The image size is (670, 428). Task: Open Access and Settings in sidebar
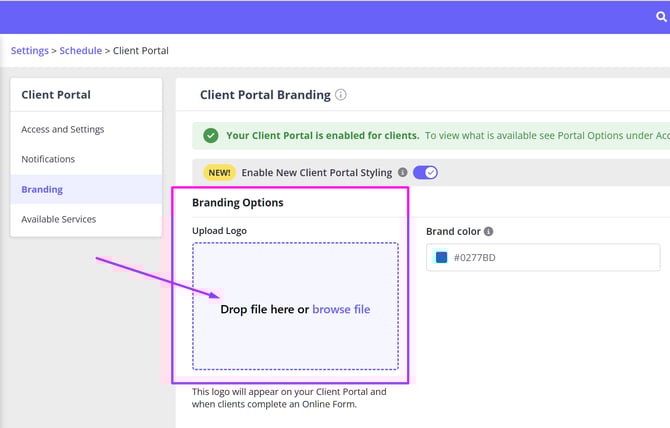[63, 129]
